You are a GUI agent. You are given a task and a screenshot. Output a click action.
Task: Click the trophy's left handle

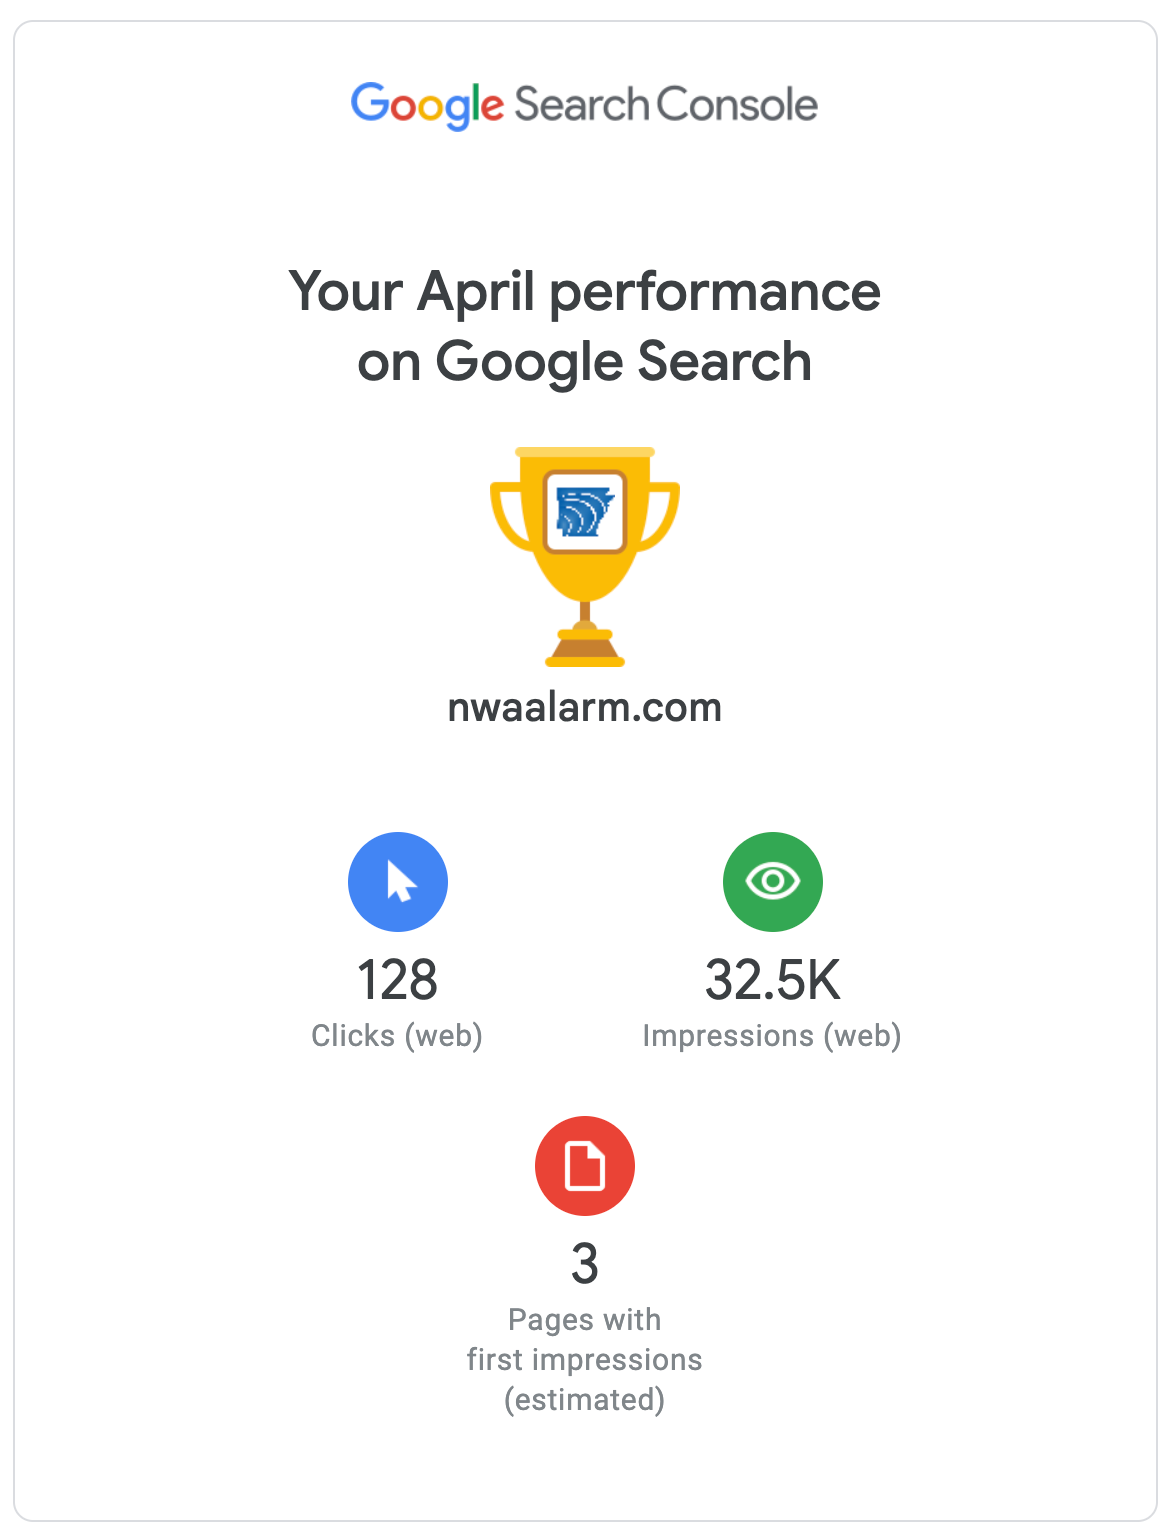tap(507, 515)
